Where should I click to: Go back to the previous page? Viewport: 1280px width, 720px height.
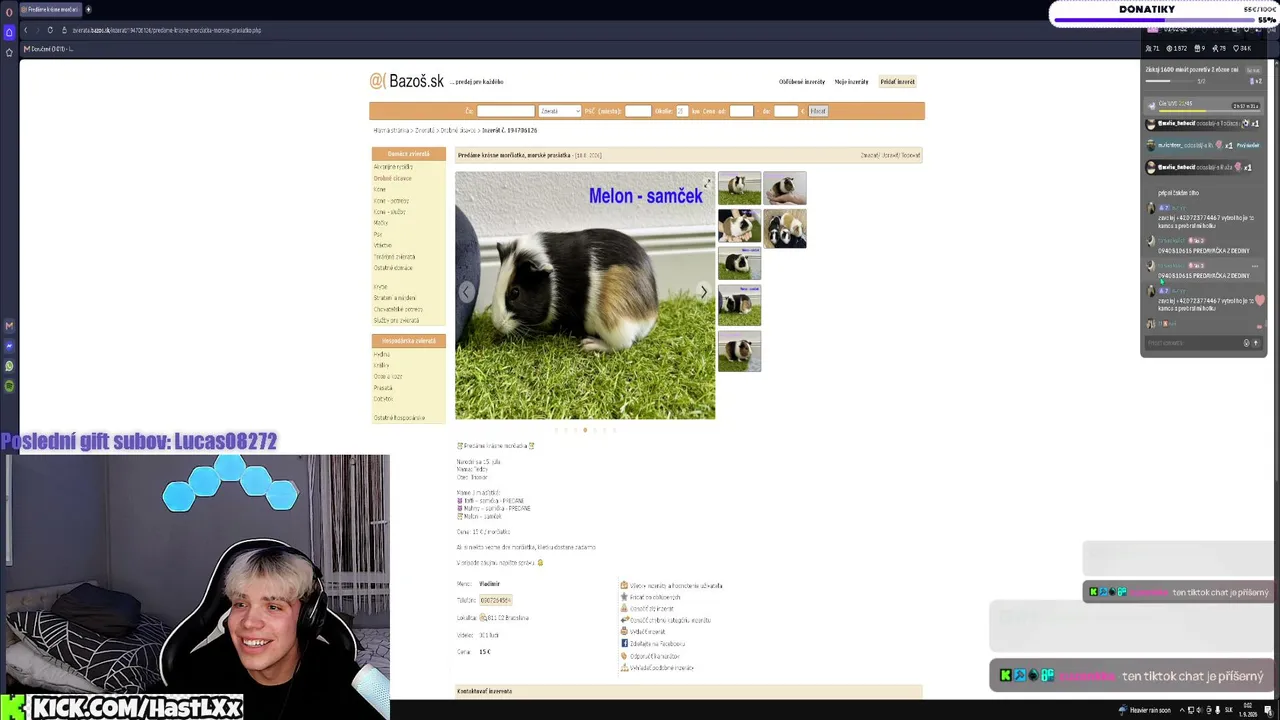[26, 30]
